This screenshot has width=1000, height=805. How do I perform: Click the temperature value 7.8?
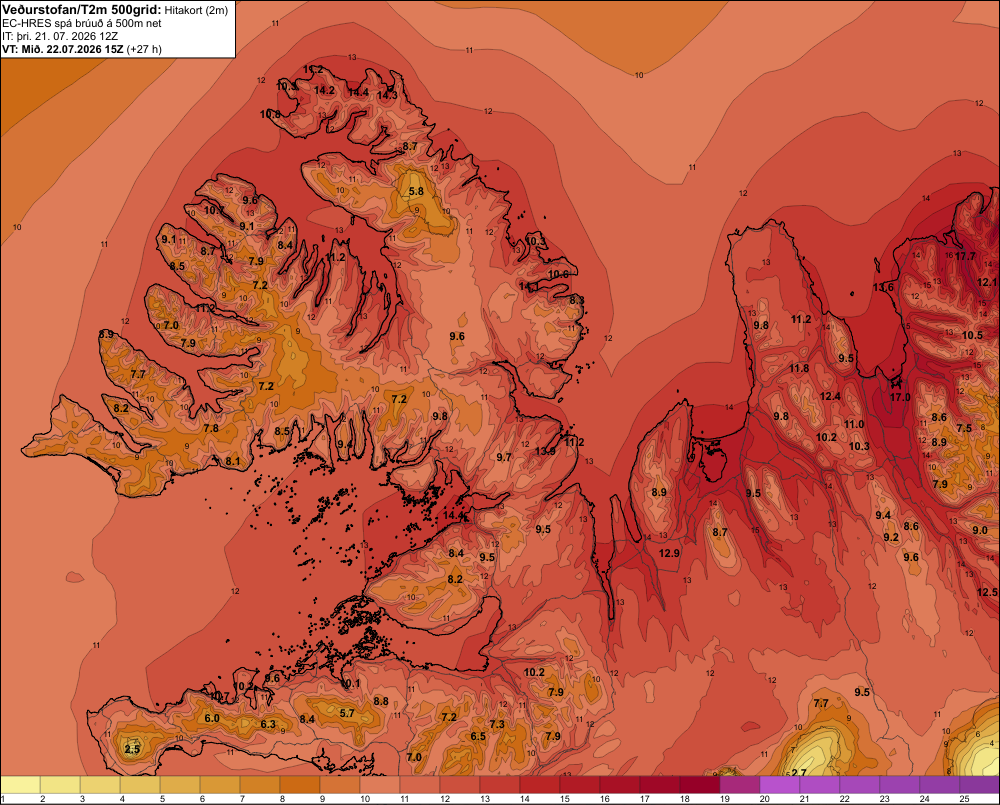[x=211, y=428]
